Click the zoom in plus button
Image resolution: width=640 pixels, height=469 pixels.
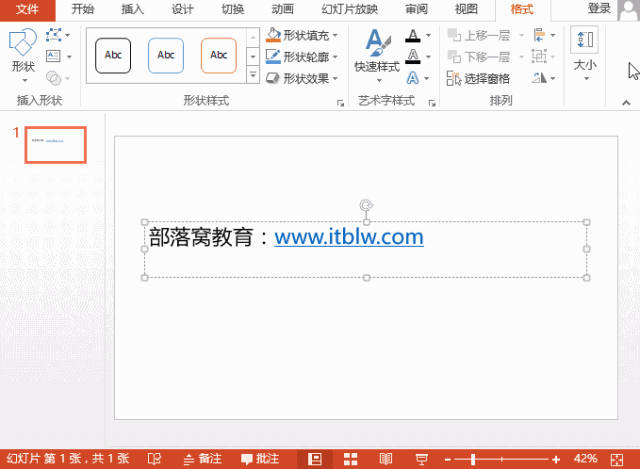556,460
